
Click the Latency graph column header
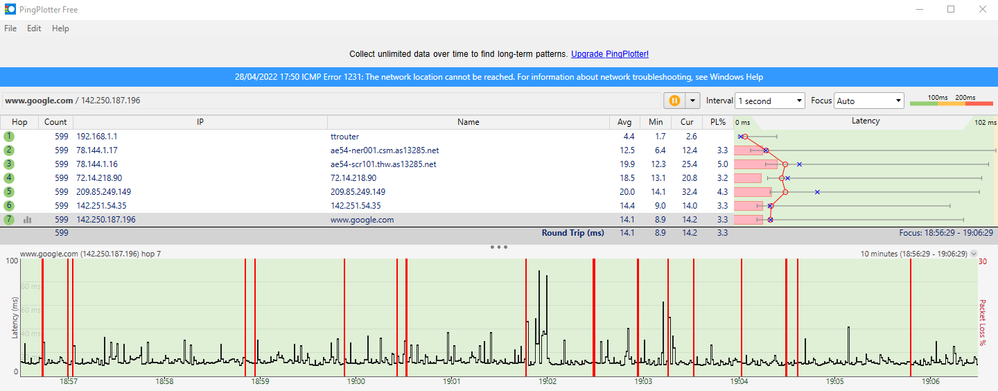[x=865, y=121]
